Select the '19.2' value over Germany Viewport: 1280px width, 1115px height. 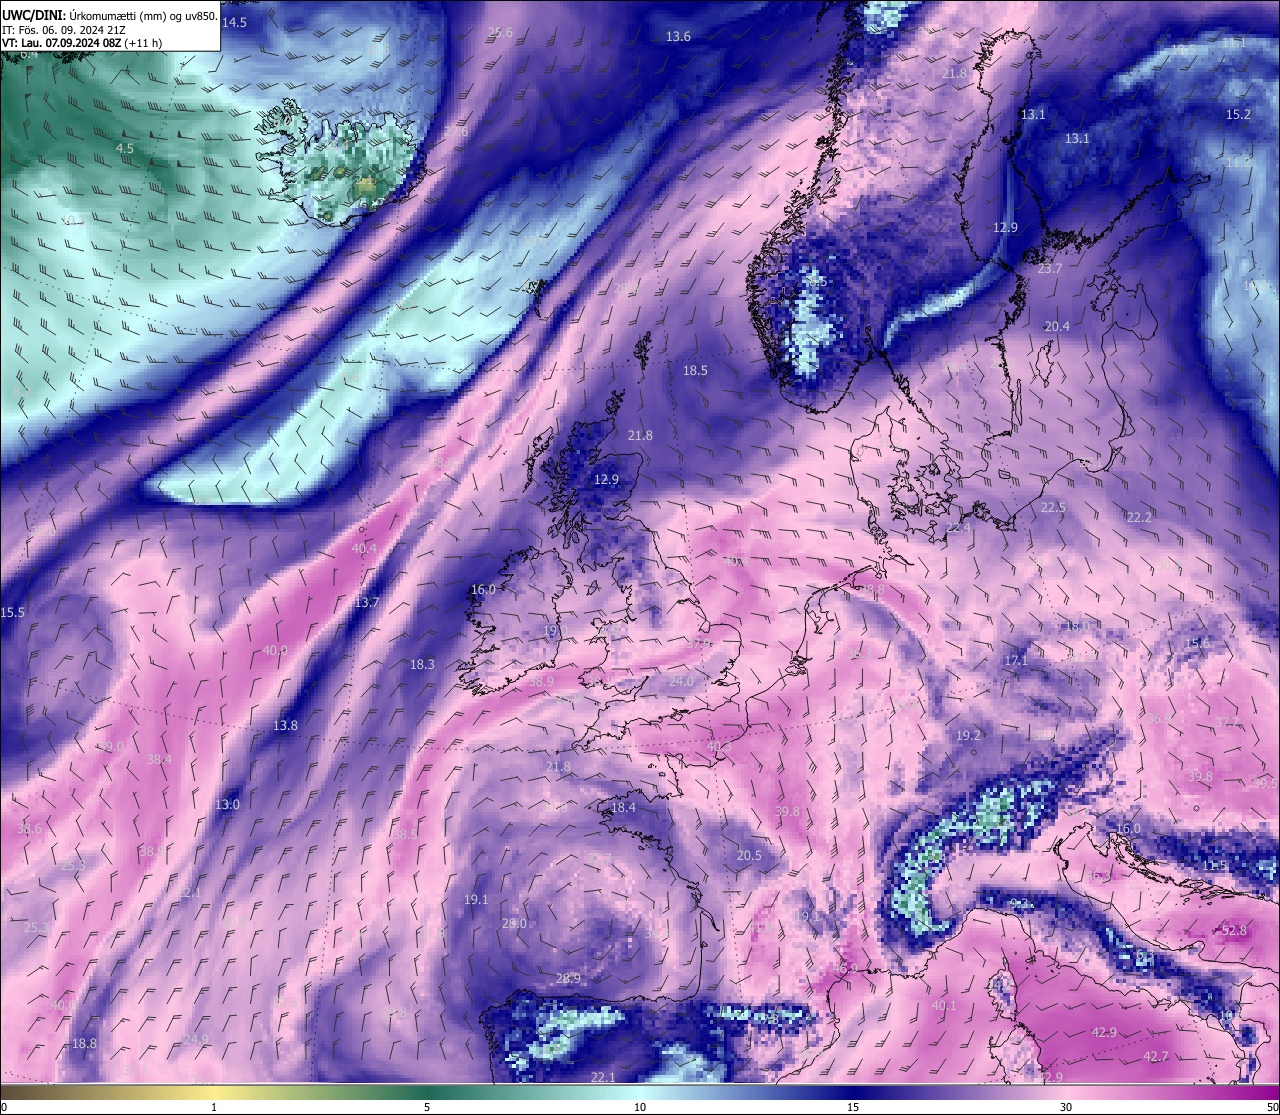[x=969, y=735]
